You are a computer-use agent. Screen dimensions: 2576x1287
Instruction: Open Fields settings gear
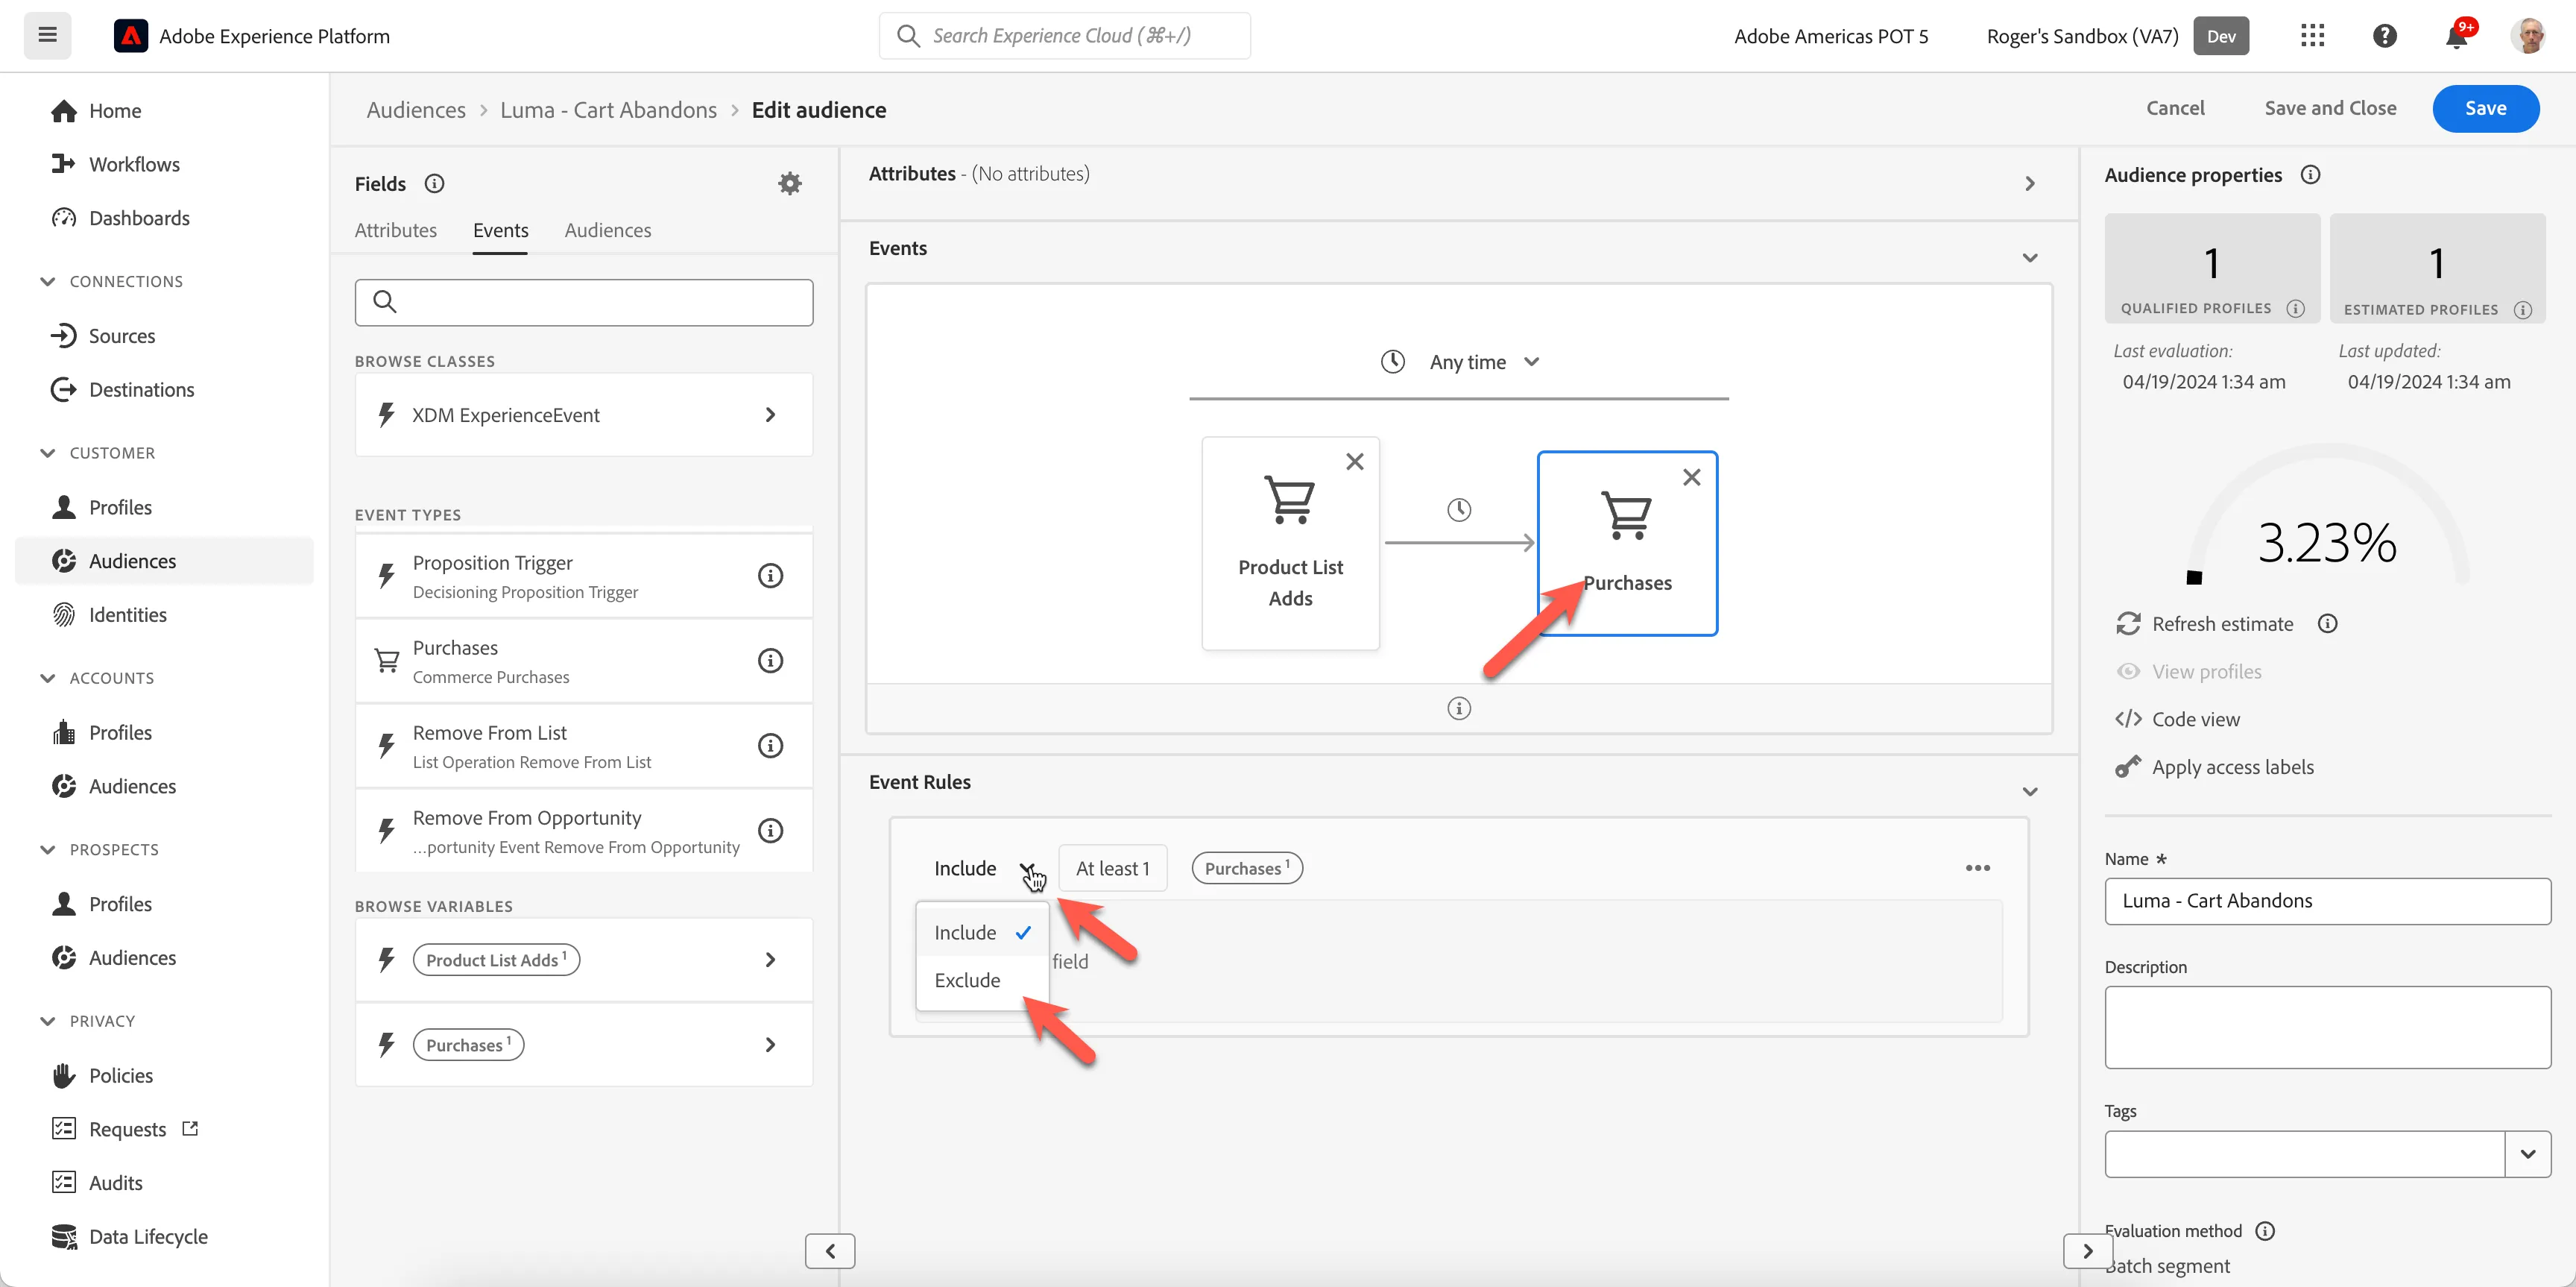[789, 183]
